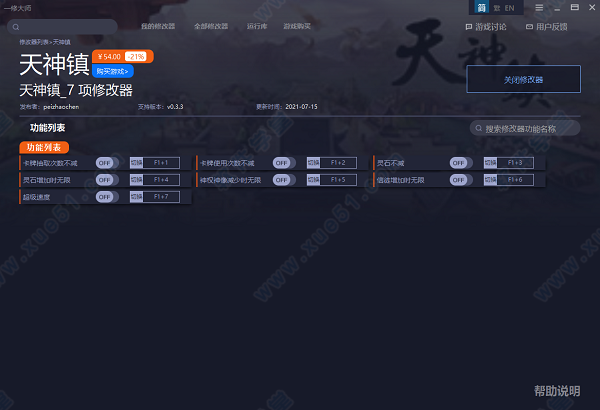Click the ¥54.00 price tag
The image size is (600, 410).
coord(109,57)
